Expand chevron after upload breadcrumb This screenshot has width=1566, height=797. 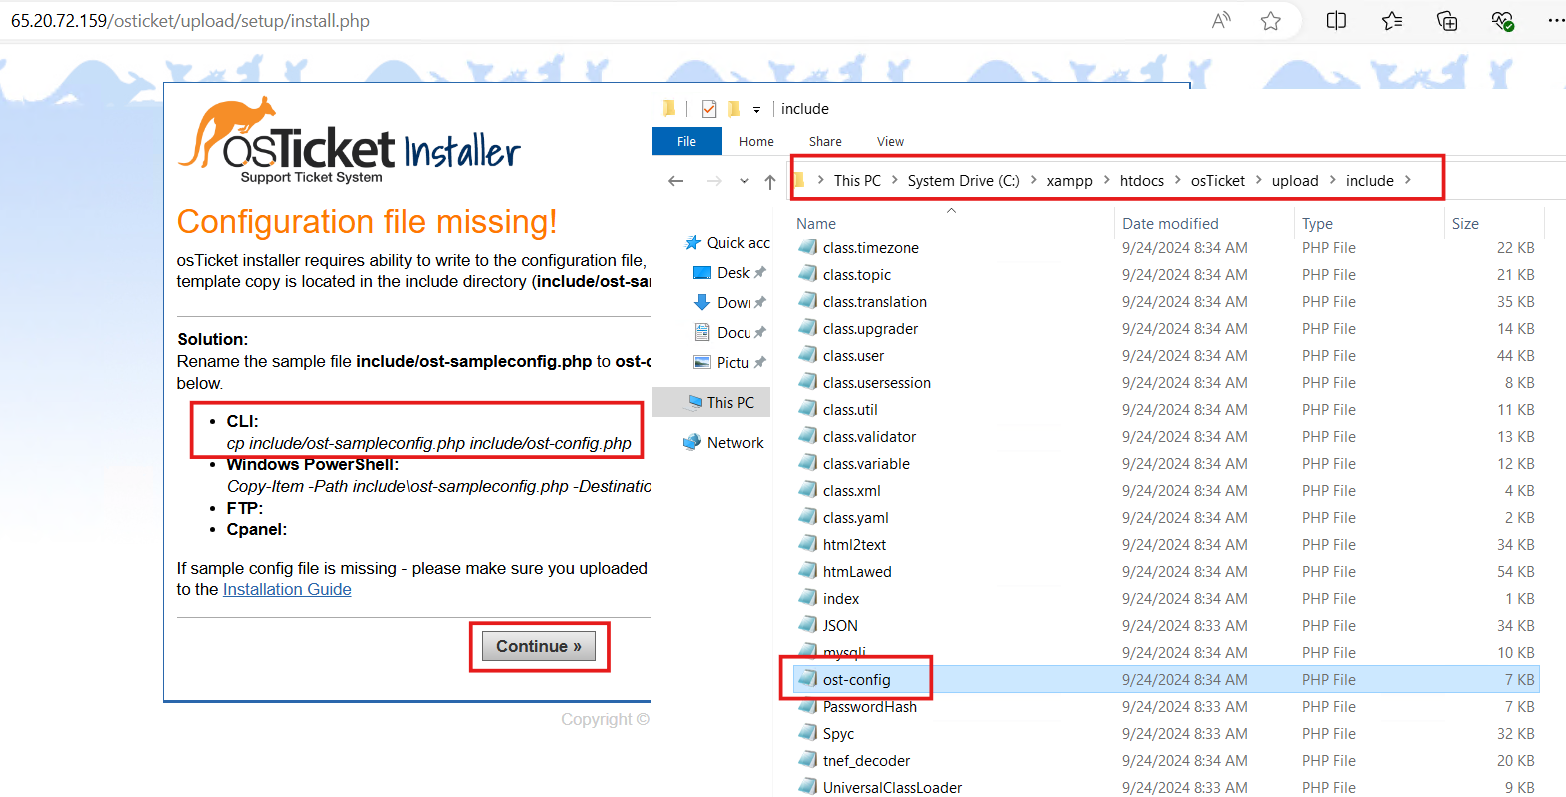tap(1332, 180)
